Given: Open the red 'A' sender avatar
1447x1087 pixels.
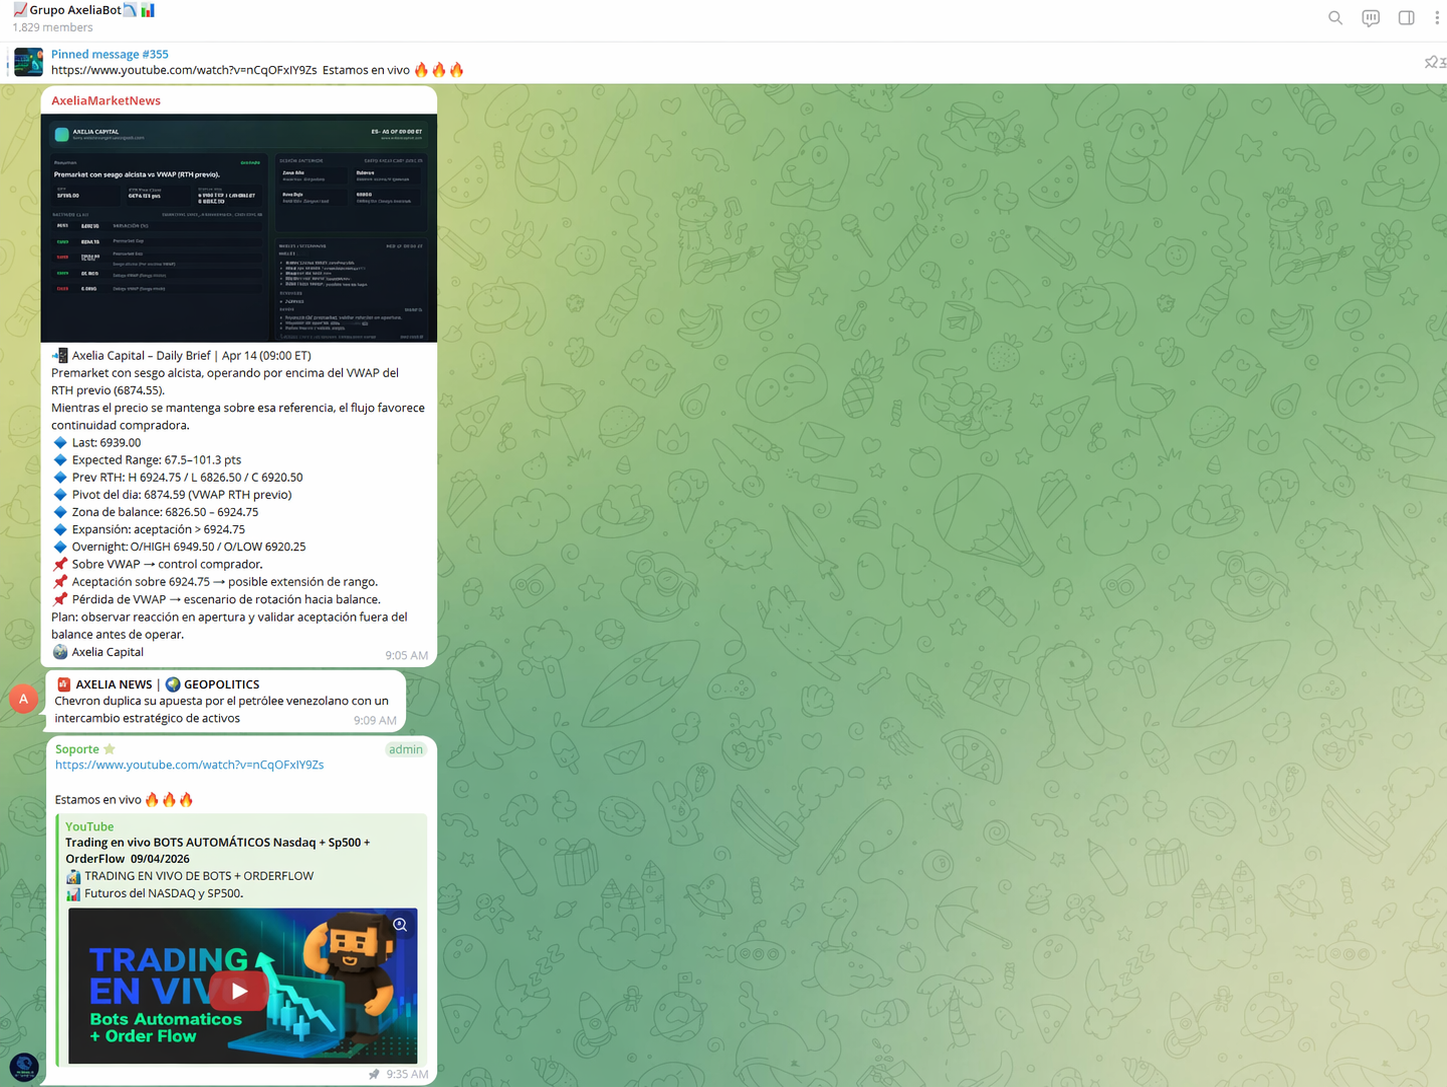Looking at the screenshot, I should [23, 698].
